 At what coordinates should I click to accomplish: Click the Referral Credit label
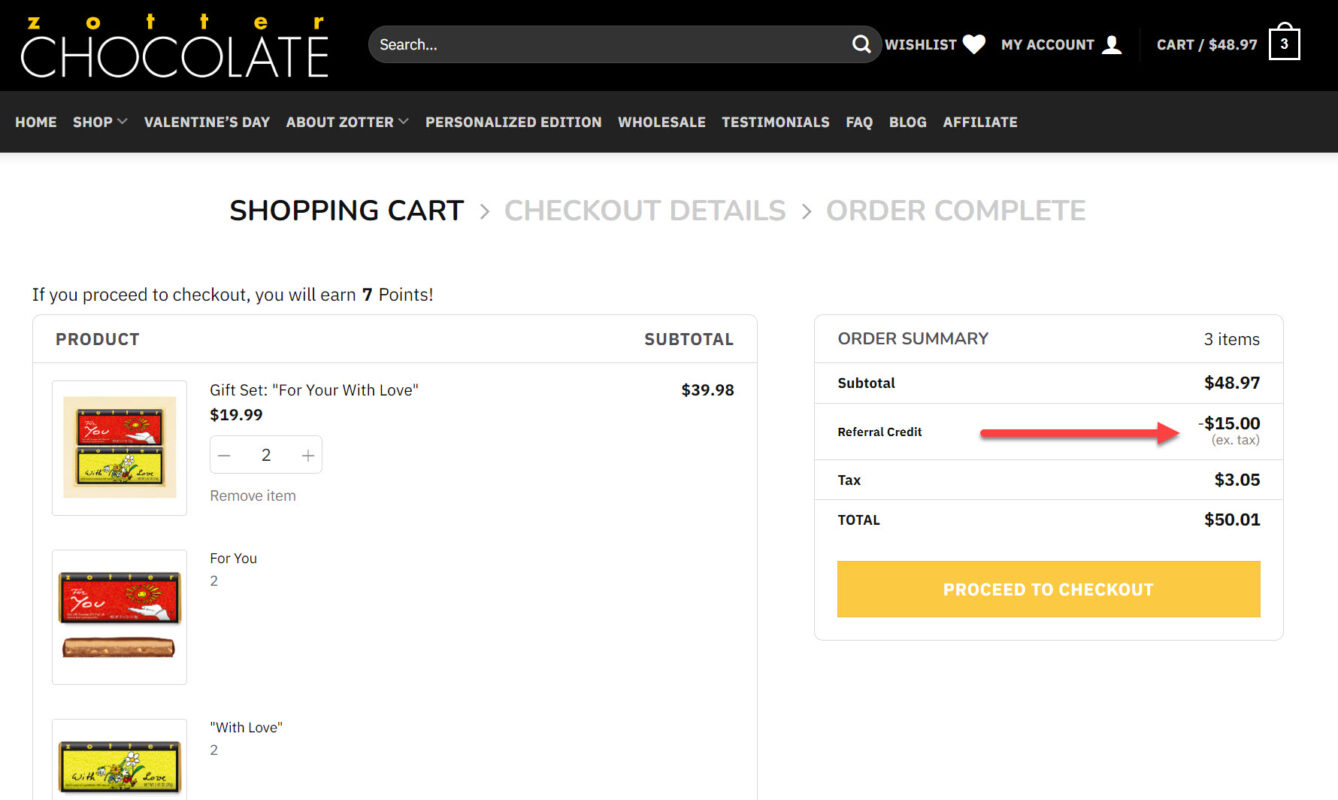click(880, 432)
